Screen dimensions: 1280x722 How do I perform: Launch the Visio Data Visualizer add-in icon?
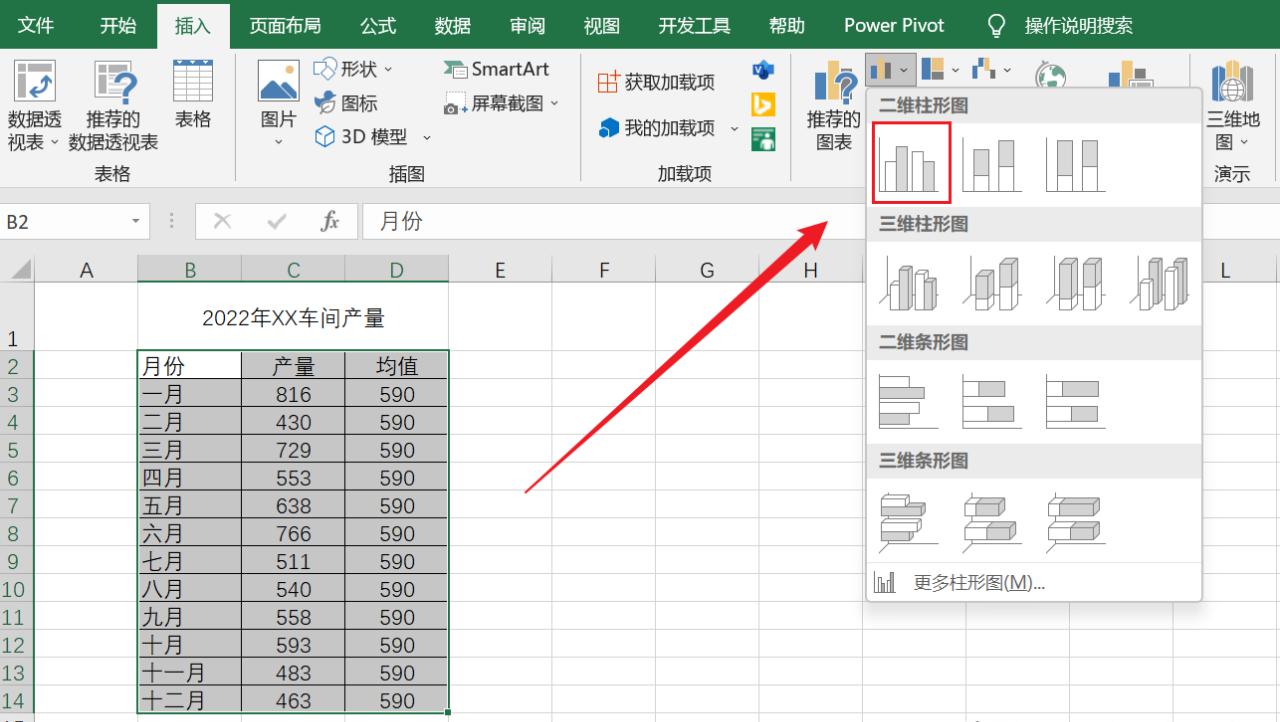point(764,70)
